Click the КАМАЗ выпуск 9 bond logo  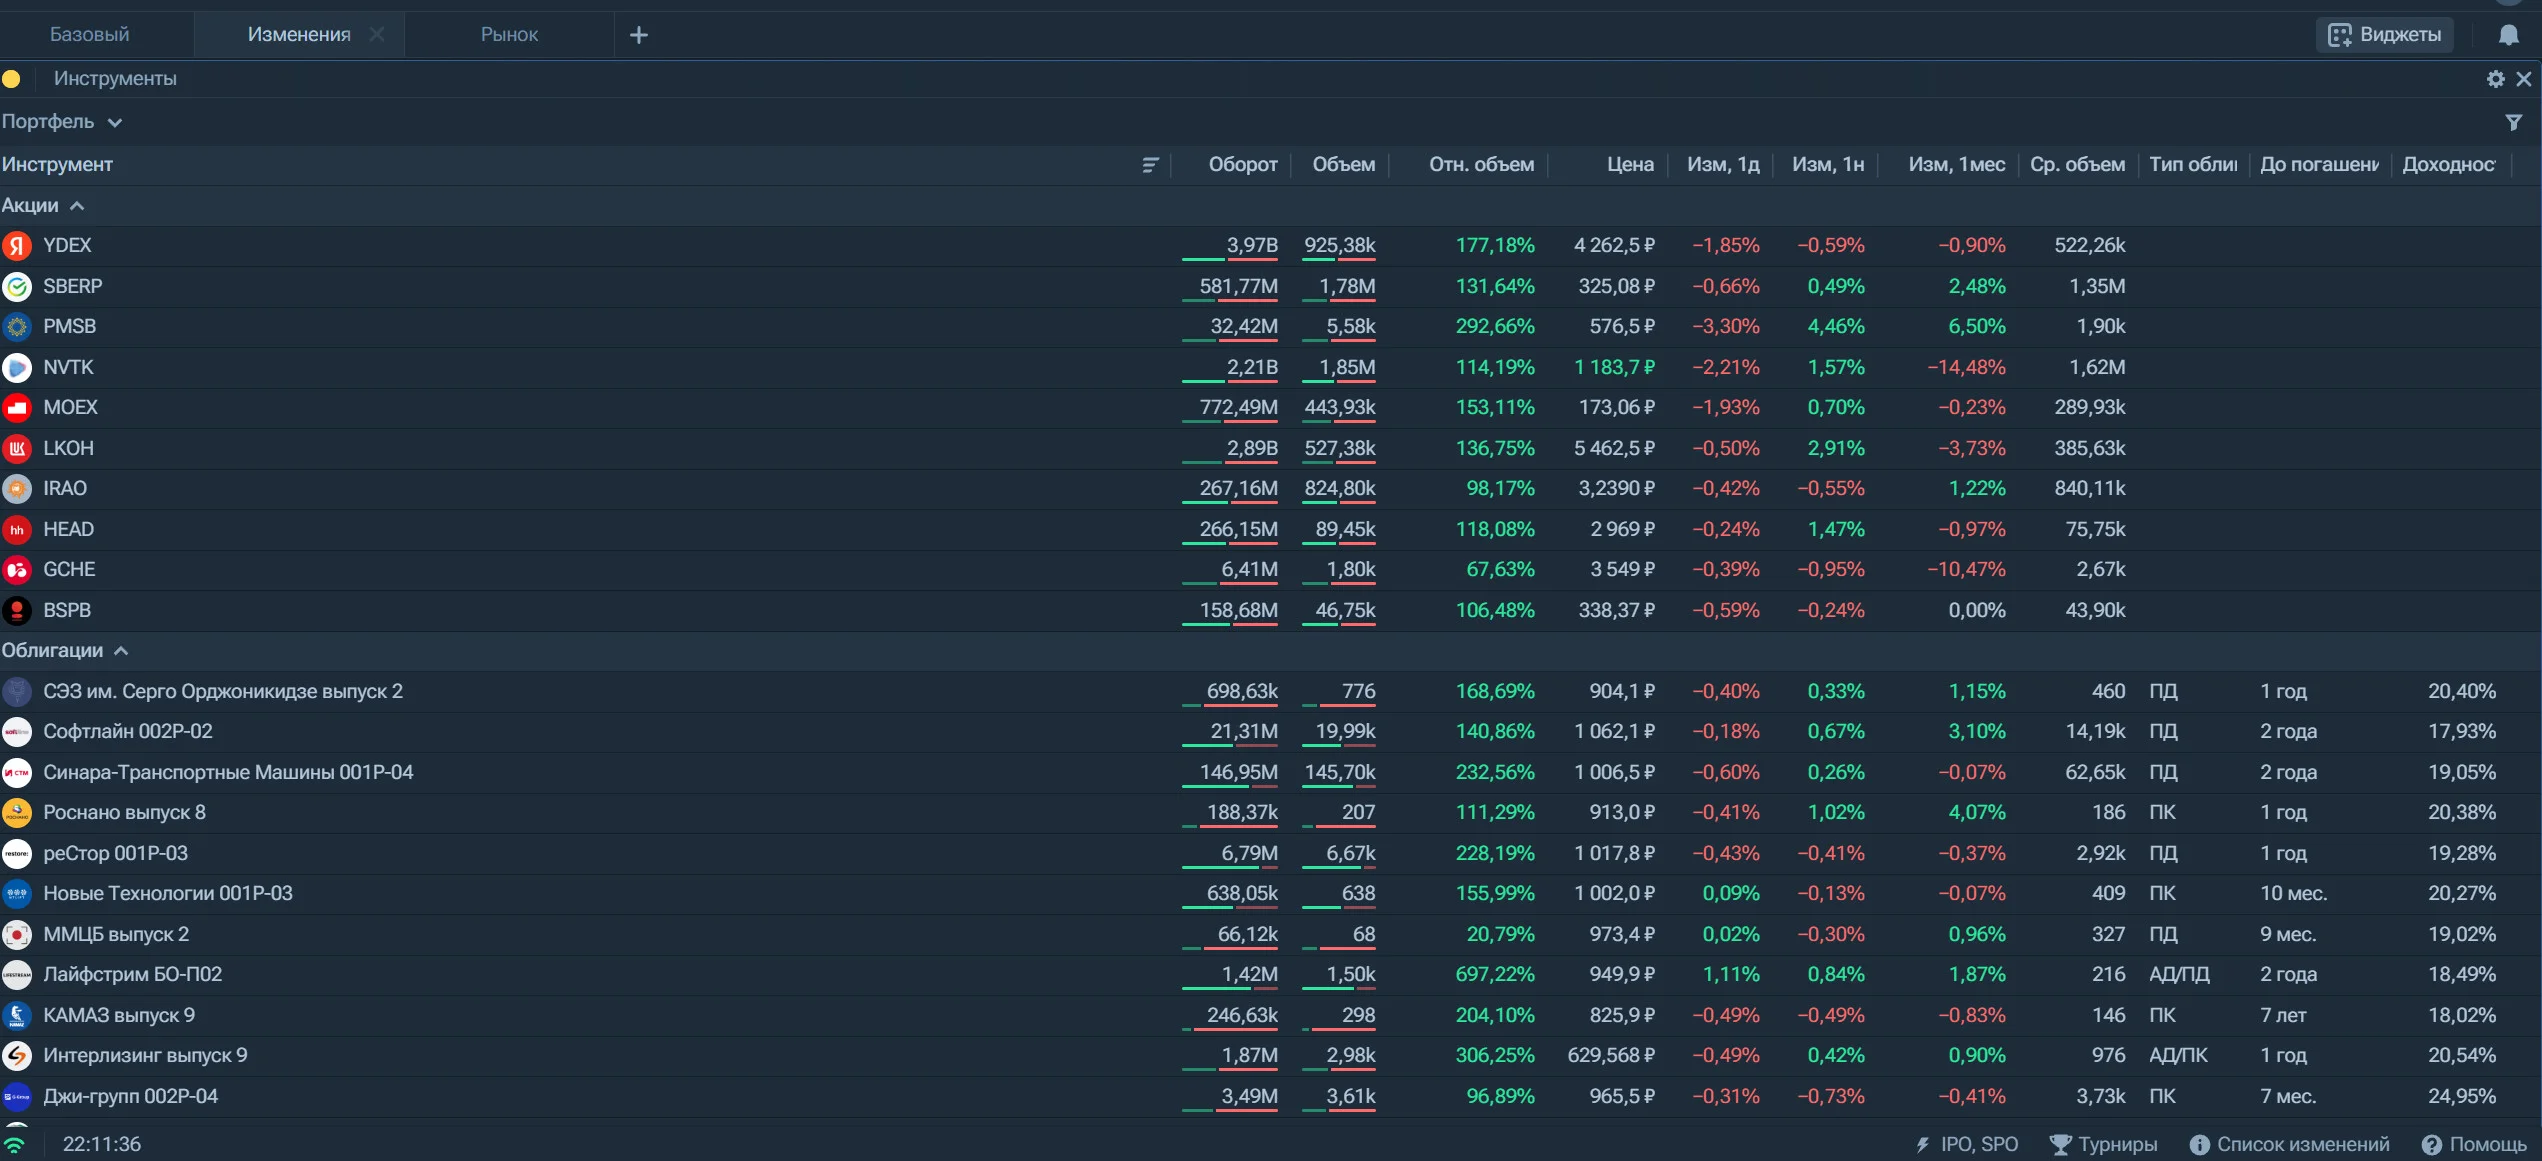(x=17, y=1016)
